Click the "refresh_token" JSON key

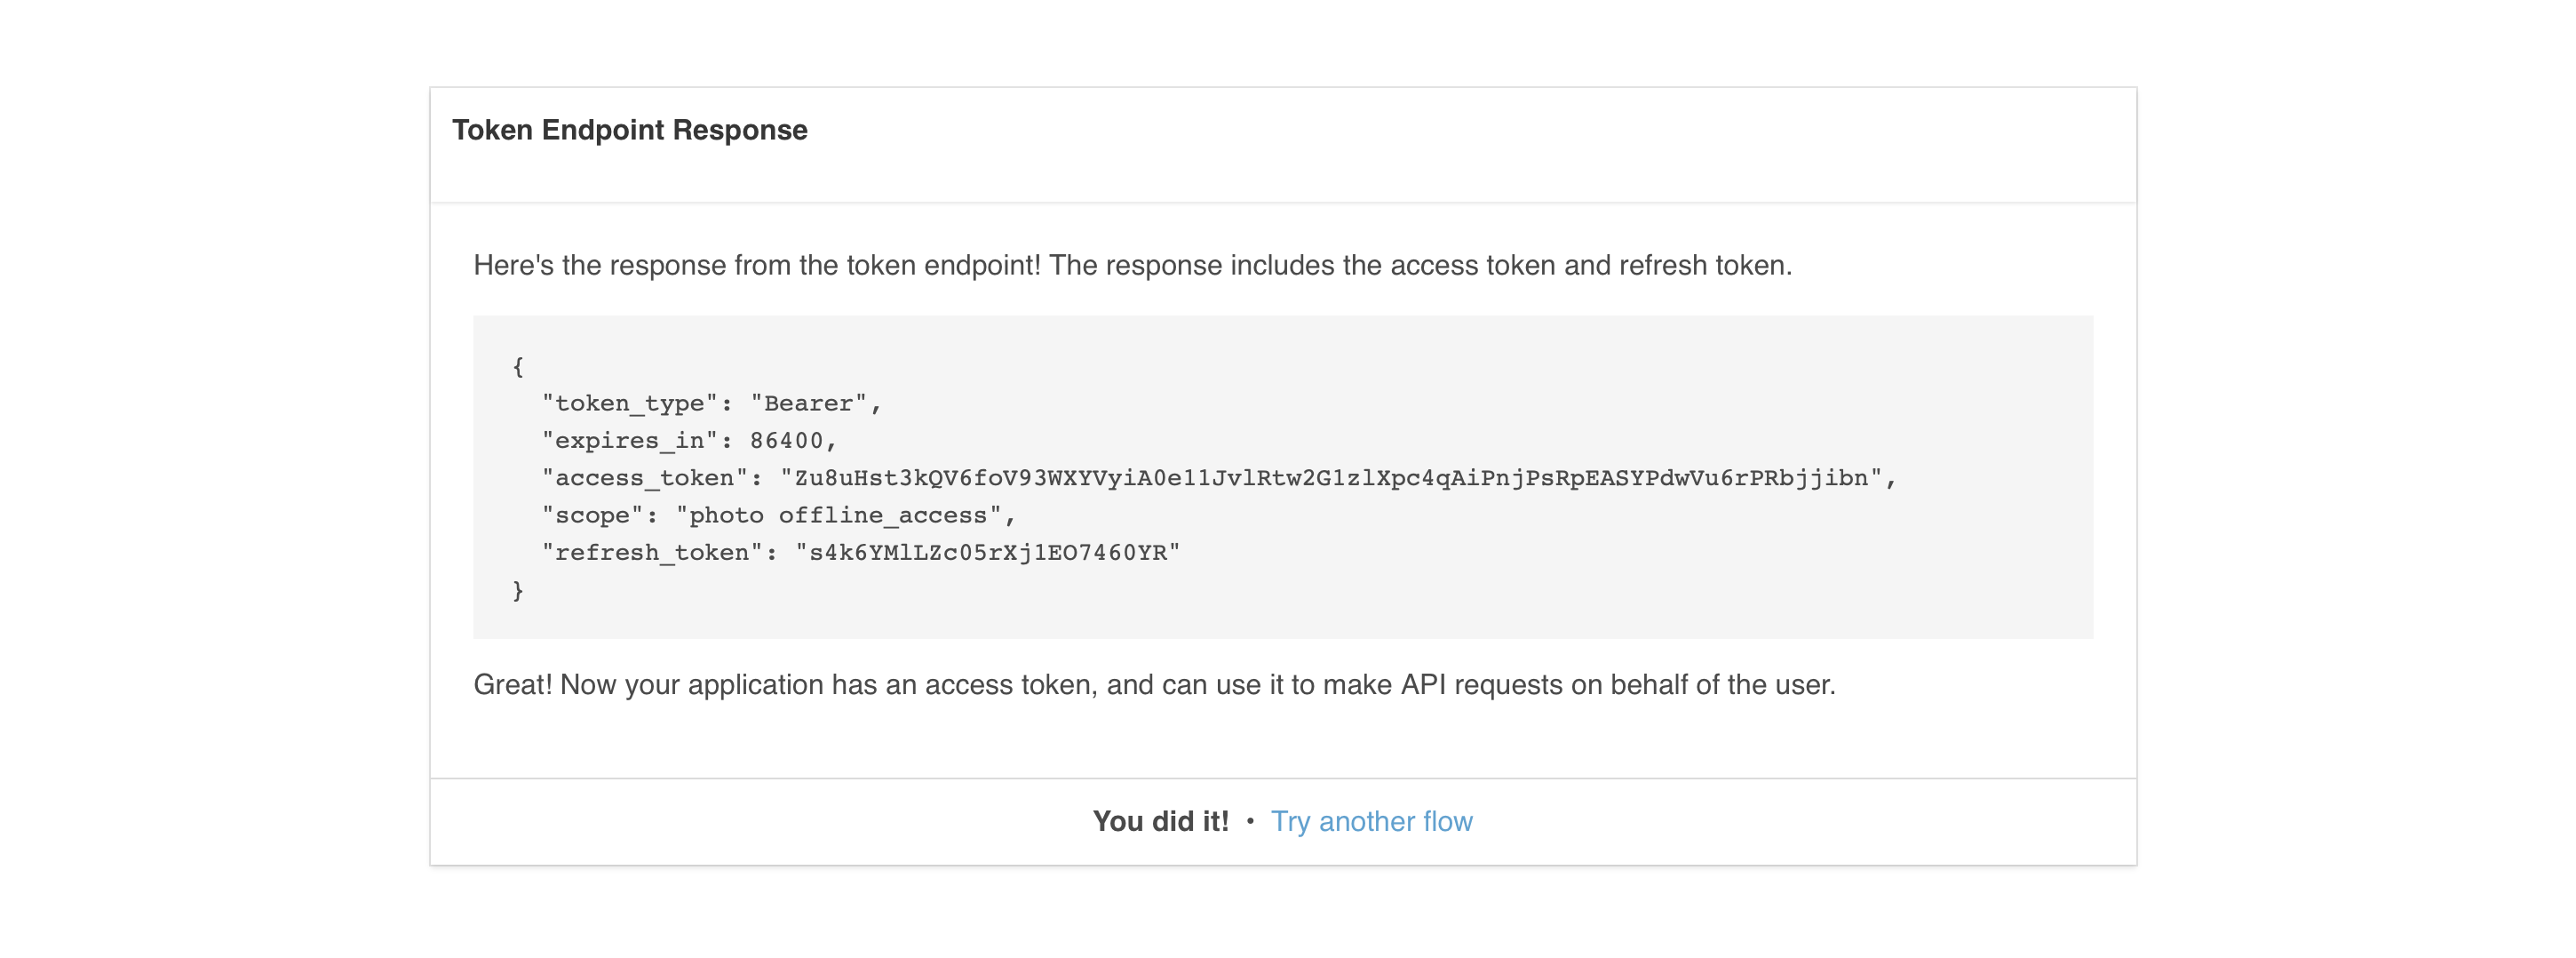point(652,553)
